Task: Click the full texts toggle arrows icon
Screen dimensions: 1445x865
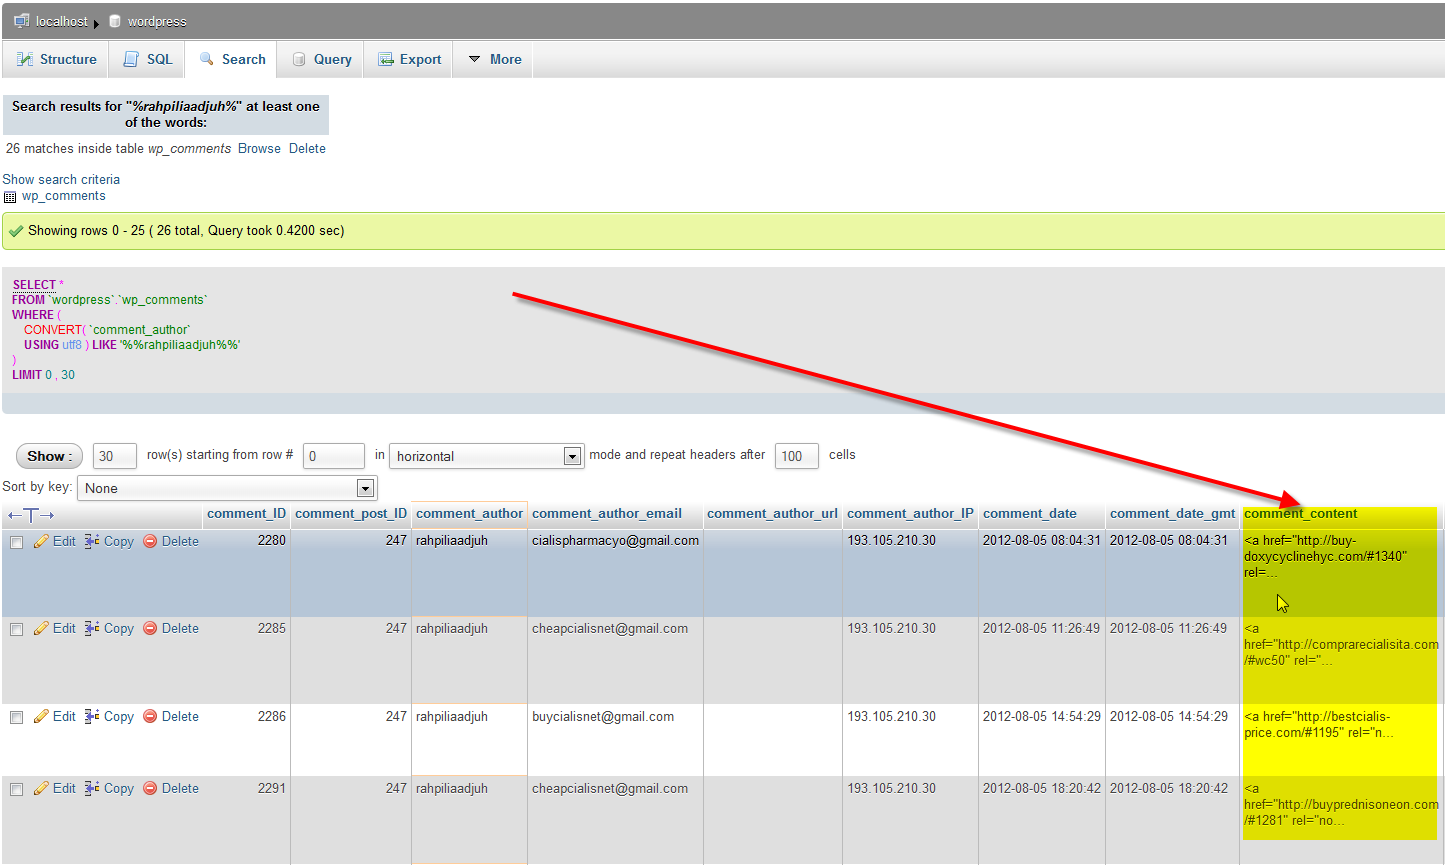Action: tap(31, 515)
